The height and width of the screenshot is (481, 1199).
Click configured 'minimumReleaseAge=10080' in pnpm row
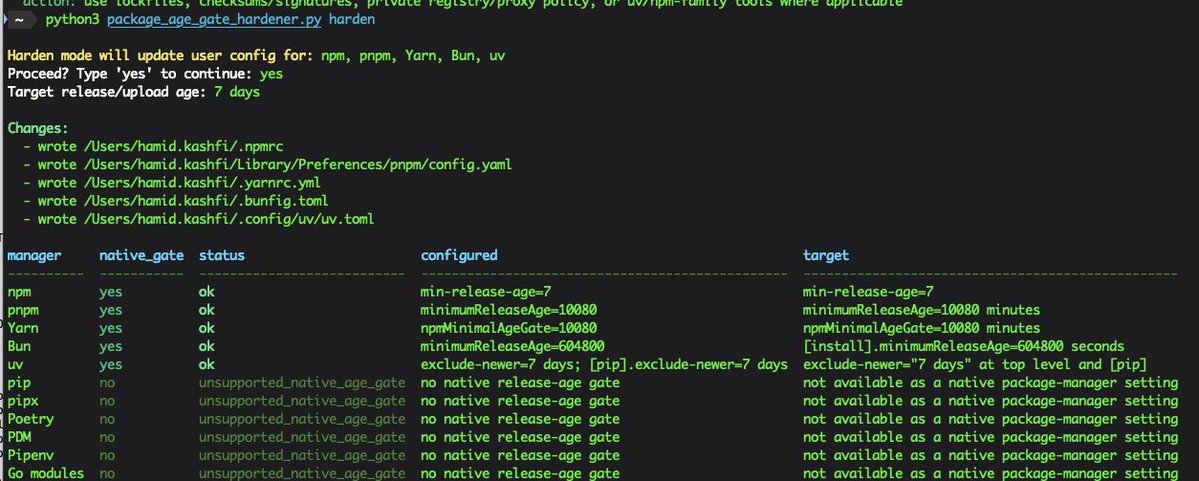pyautogui.click(x=509, y=310)
